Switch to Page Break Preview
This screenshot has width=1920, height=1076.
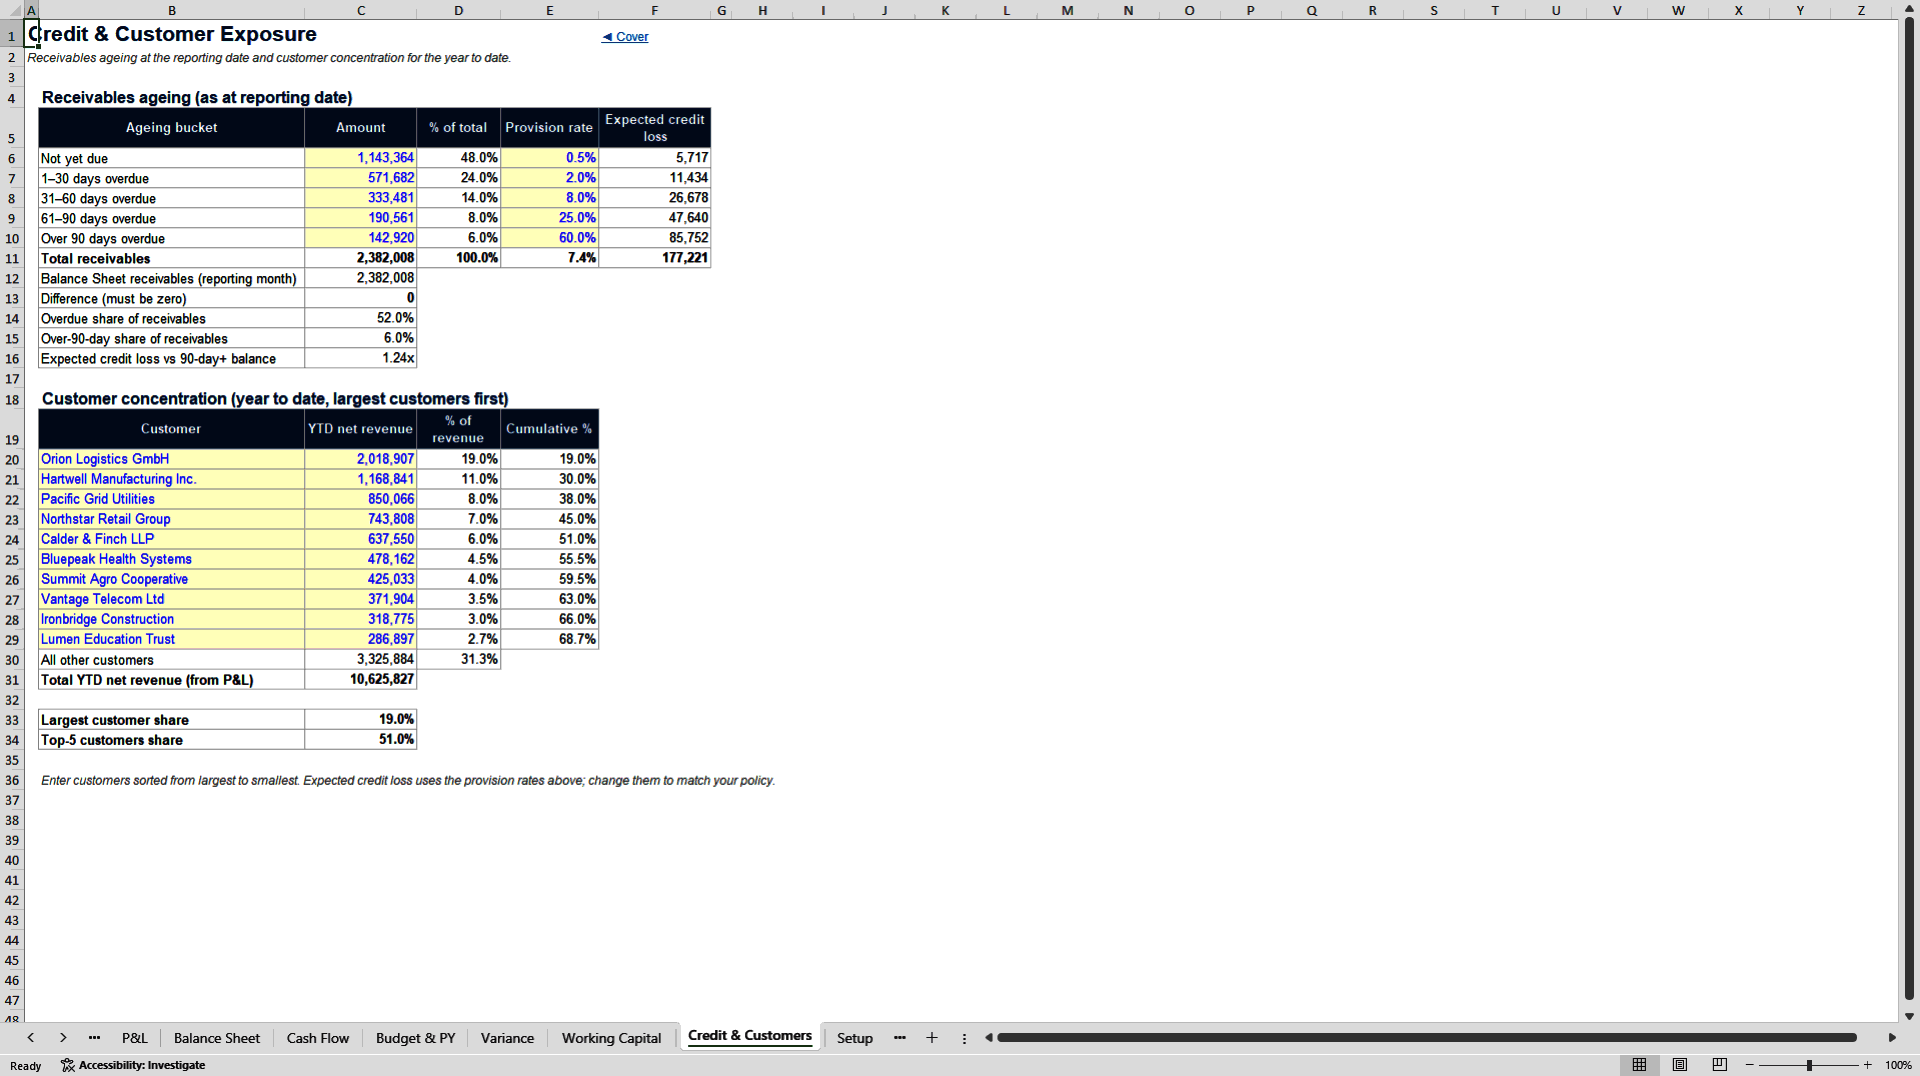pyautogui.click(x=1720, y=1065)
